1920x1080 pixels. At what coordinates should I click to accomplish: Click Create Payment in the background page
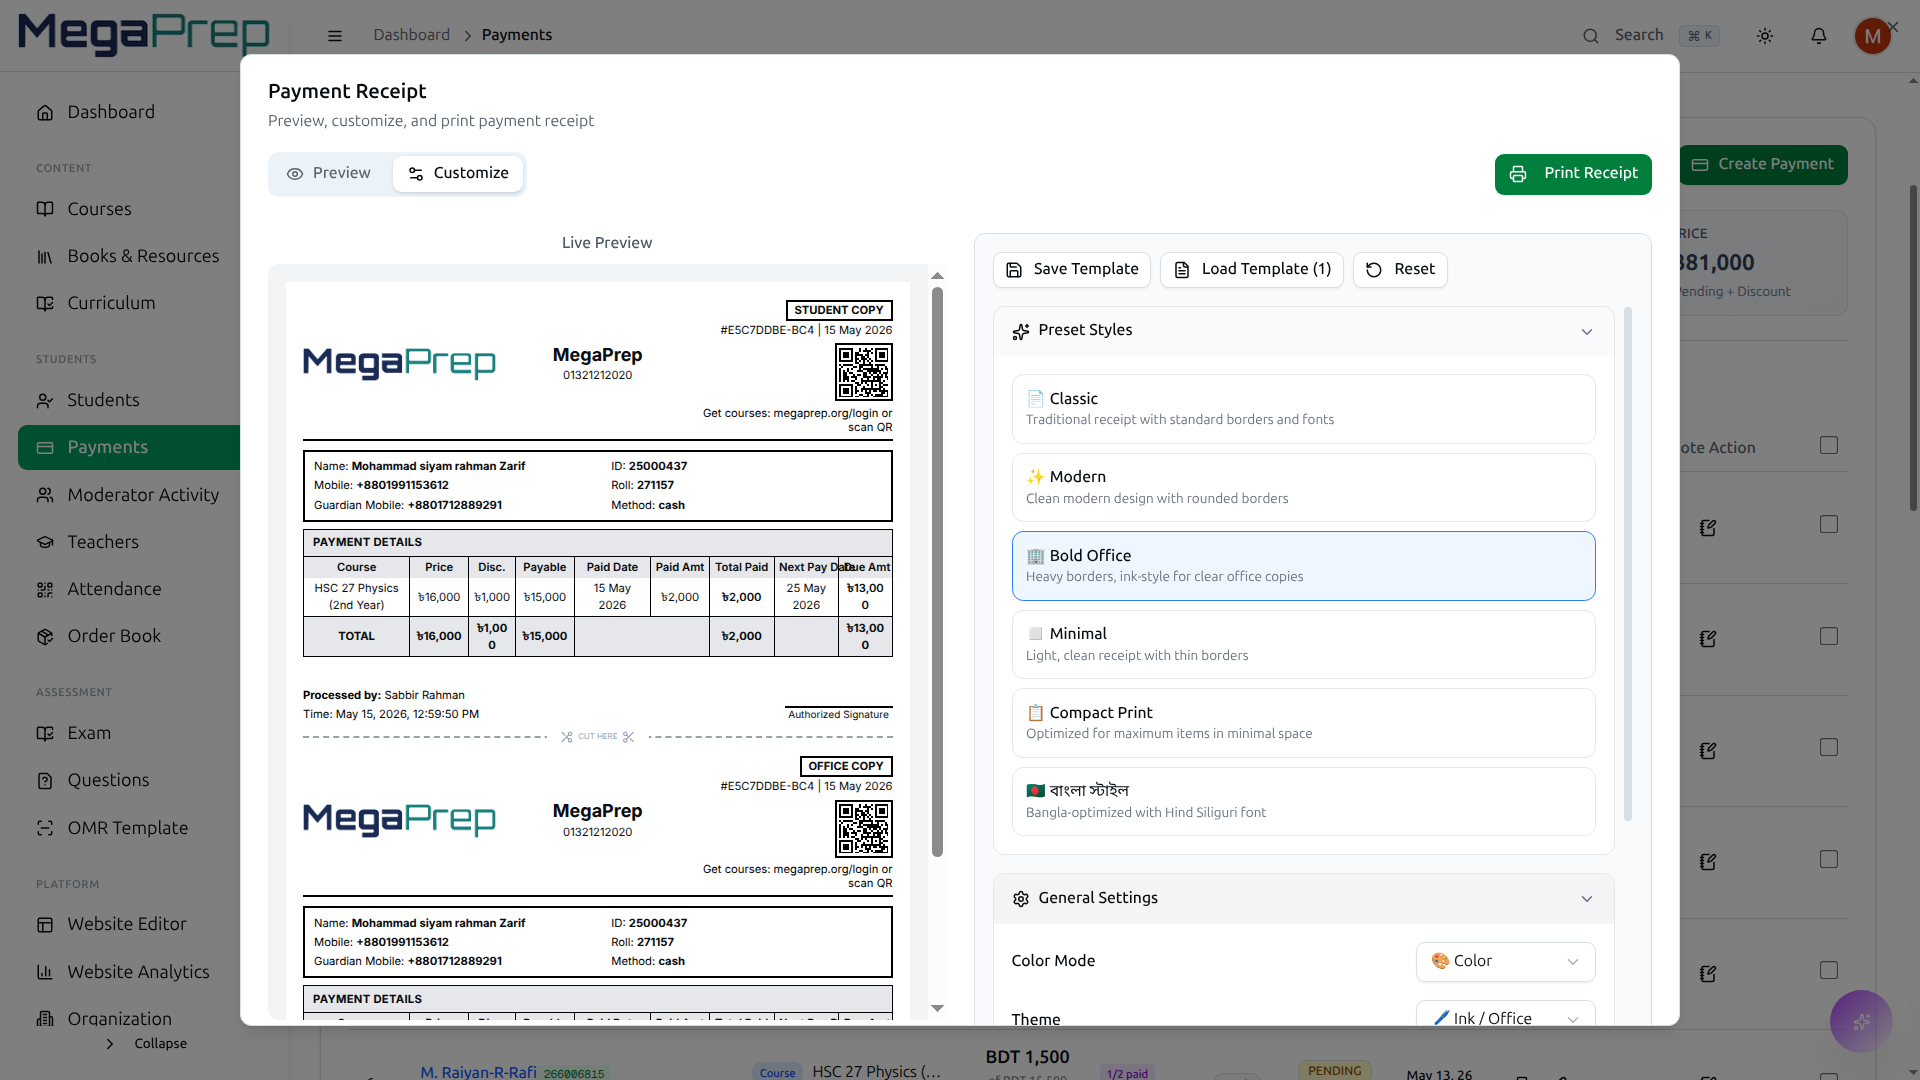pos(1763,165)
